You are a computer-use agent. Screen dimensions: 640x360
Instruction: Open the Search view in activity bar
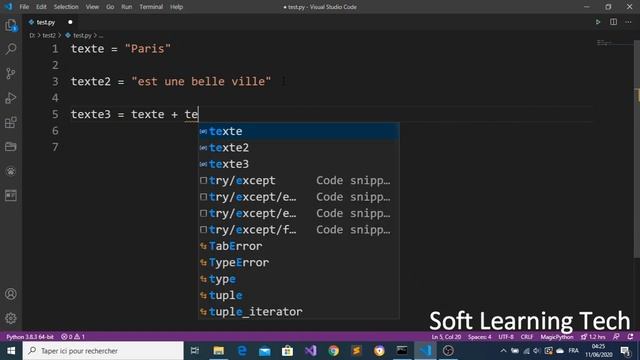coord(11,49)
